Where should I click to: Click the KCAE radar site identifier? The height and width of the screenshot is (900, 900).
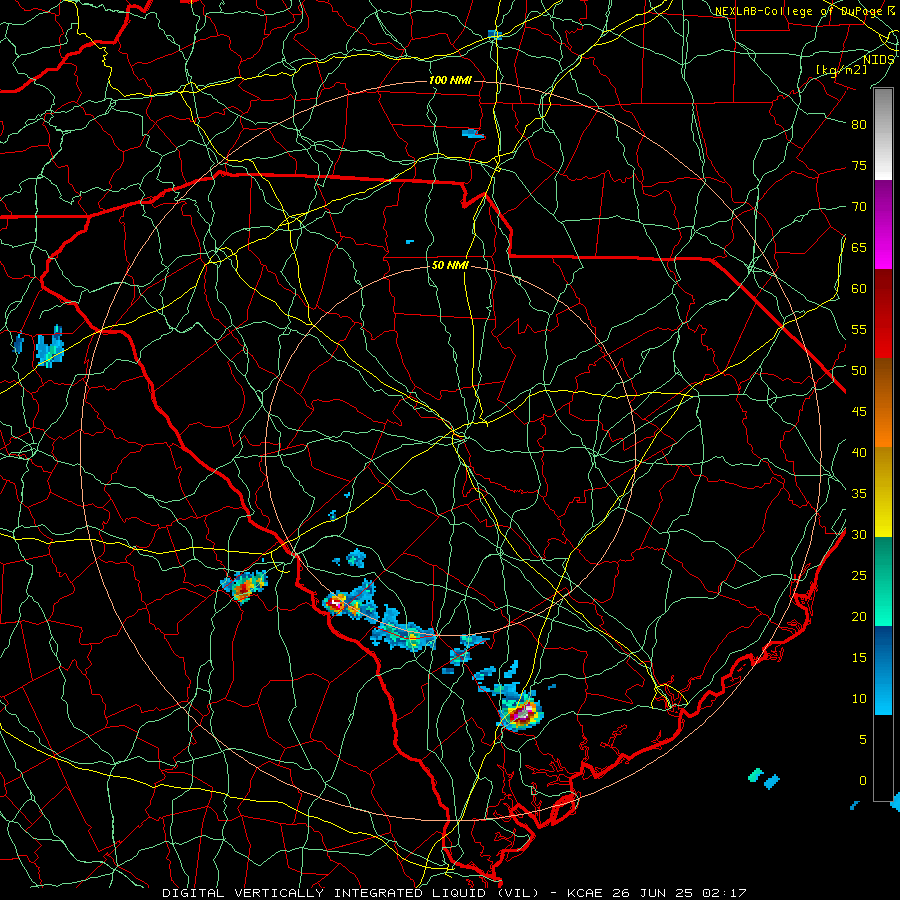585,893
